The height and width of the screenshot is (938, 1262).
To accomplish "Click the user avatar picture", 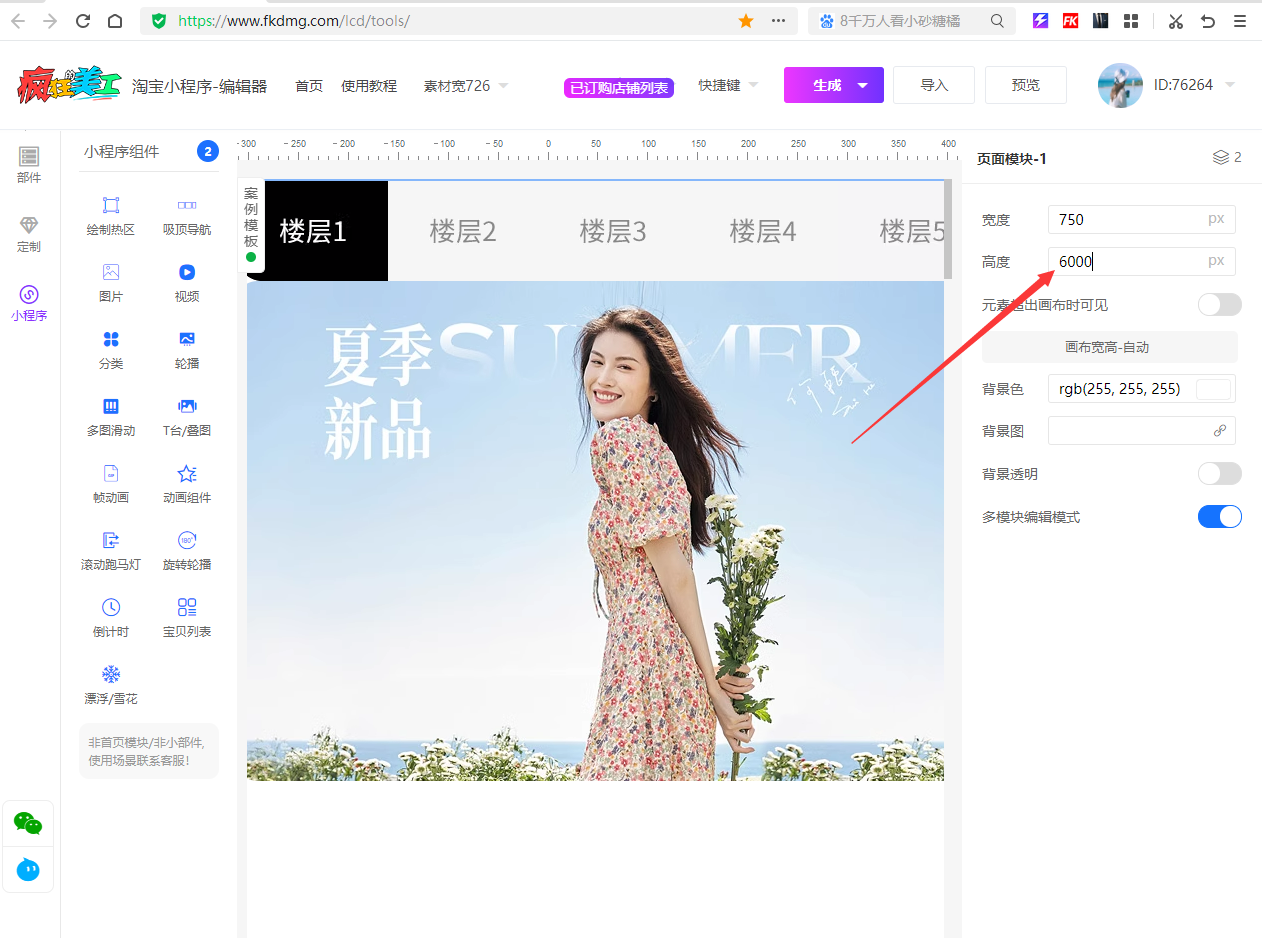I will point(1120,86).
